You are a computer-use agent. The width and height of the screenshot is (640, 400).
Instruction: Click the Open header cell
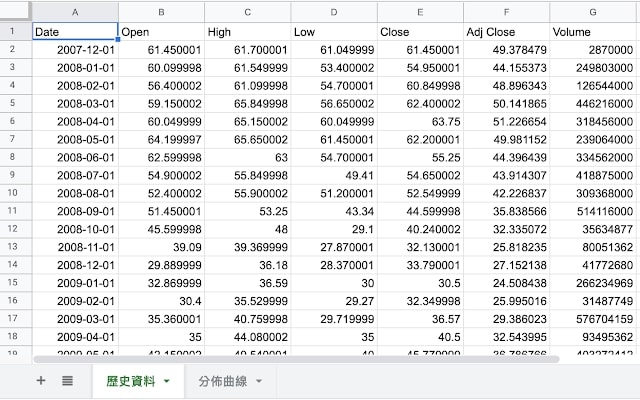(161, 31)
